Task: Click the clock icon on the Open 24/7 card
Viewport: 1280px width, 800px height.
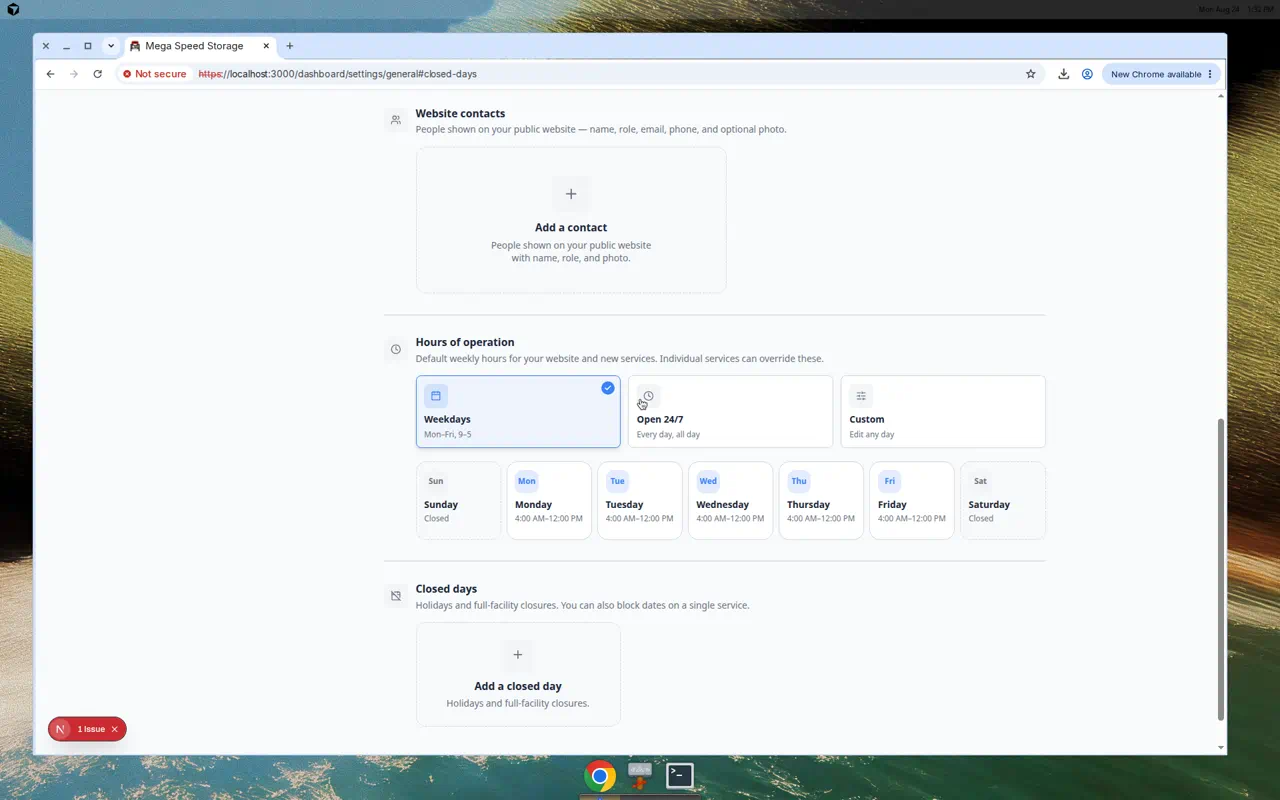Action: pyautogui.click(x=648, y=396)
